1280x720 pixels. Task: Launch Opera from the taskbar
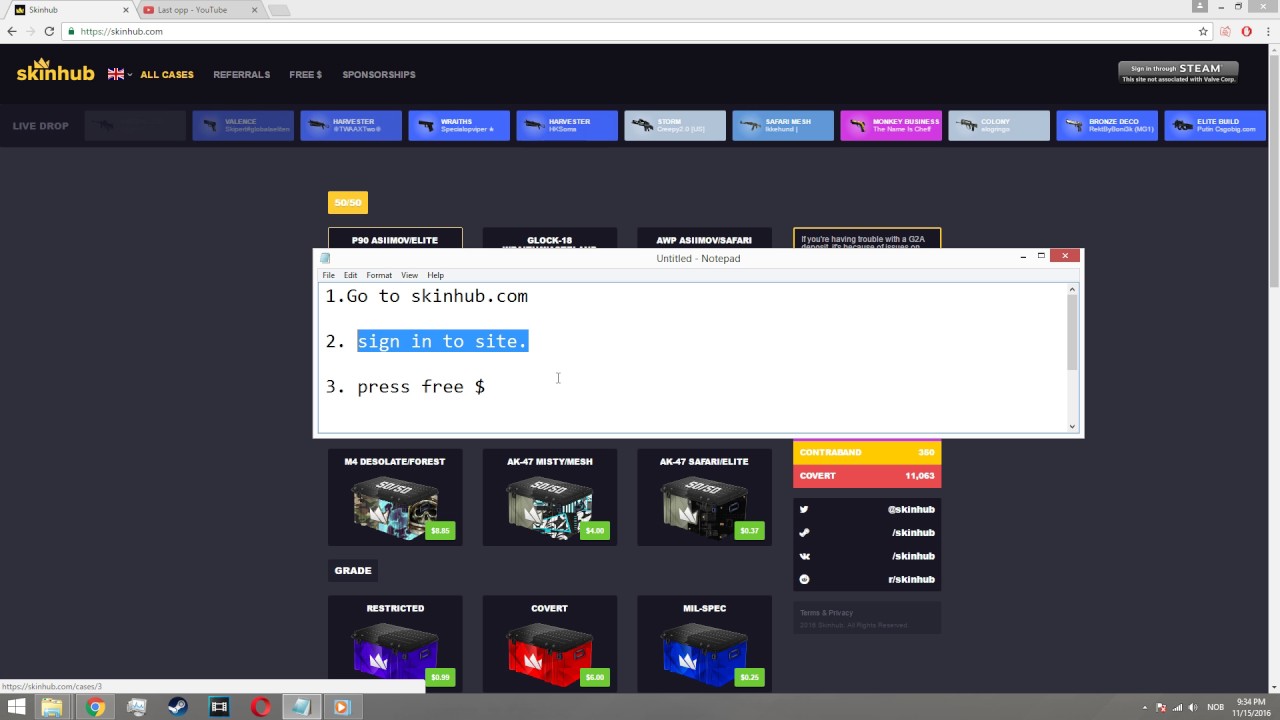point(260,707)
